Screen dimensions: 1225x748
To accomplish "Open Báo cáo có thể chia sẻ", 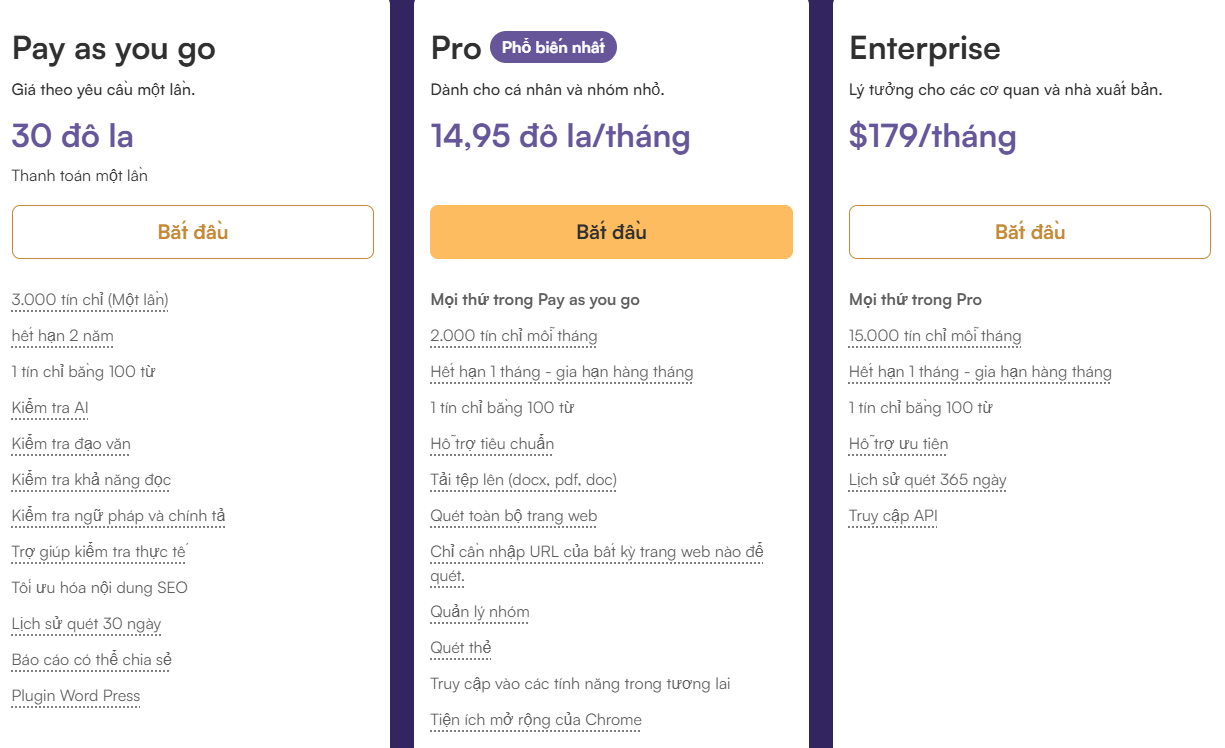I will tap(92, 660).
